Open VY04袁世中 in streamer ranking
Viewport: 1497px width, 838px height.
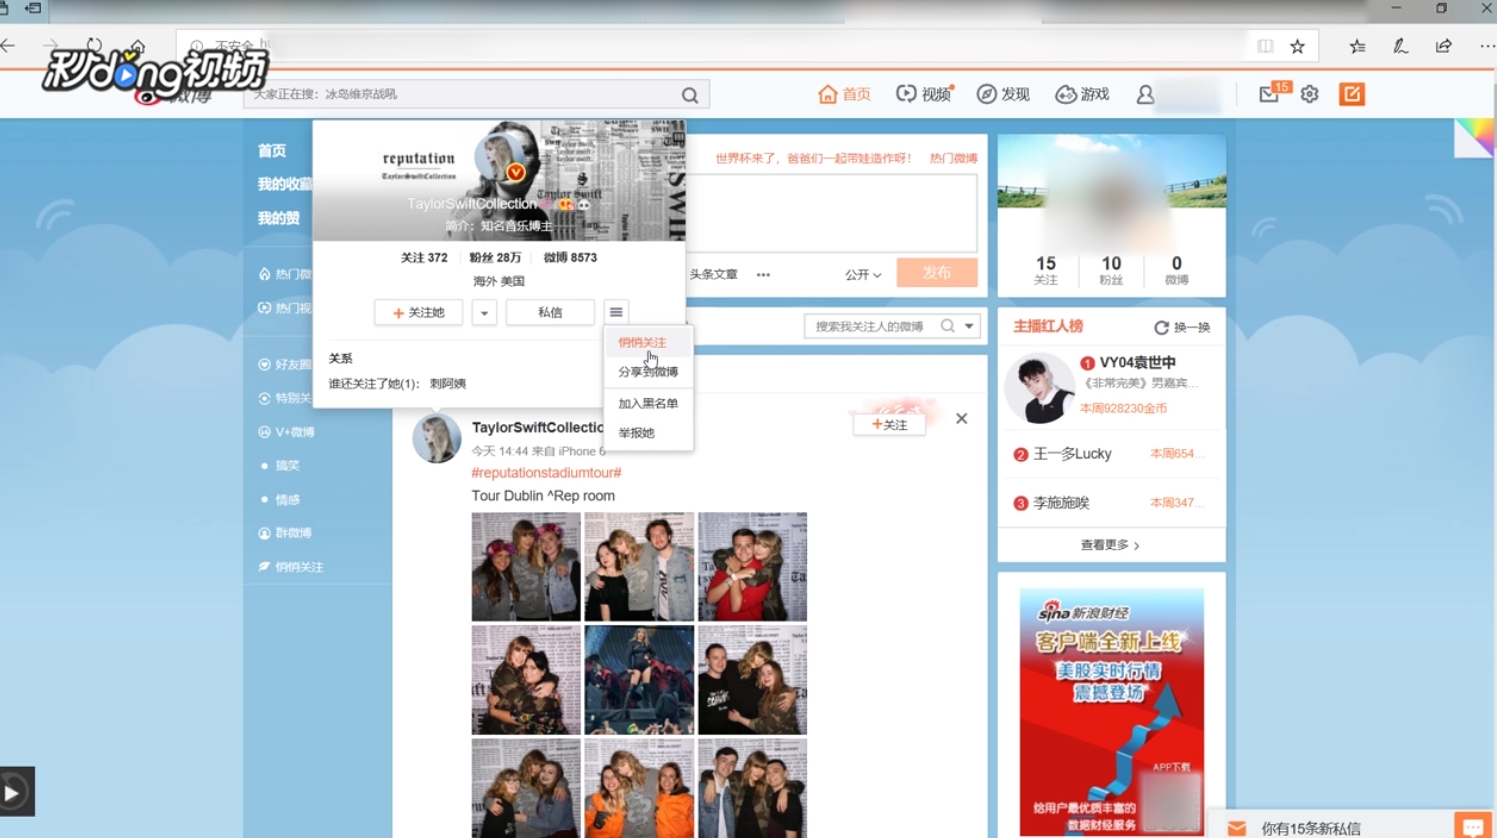tap(1137, 363)
